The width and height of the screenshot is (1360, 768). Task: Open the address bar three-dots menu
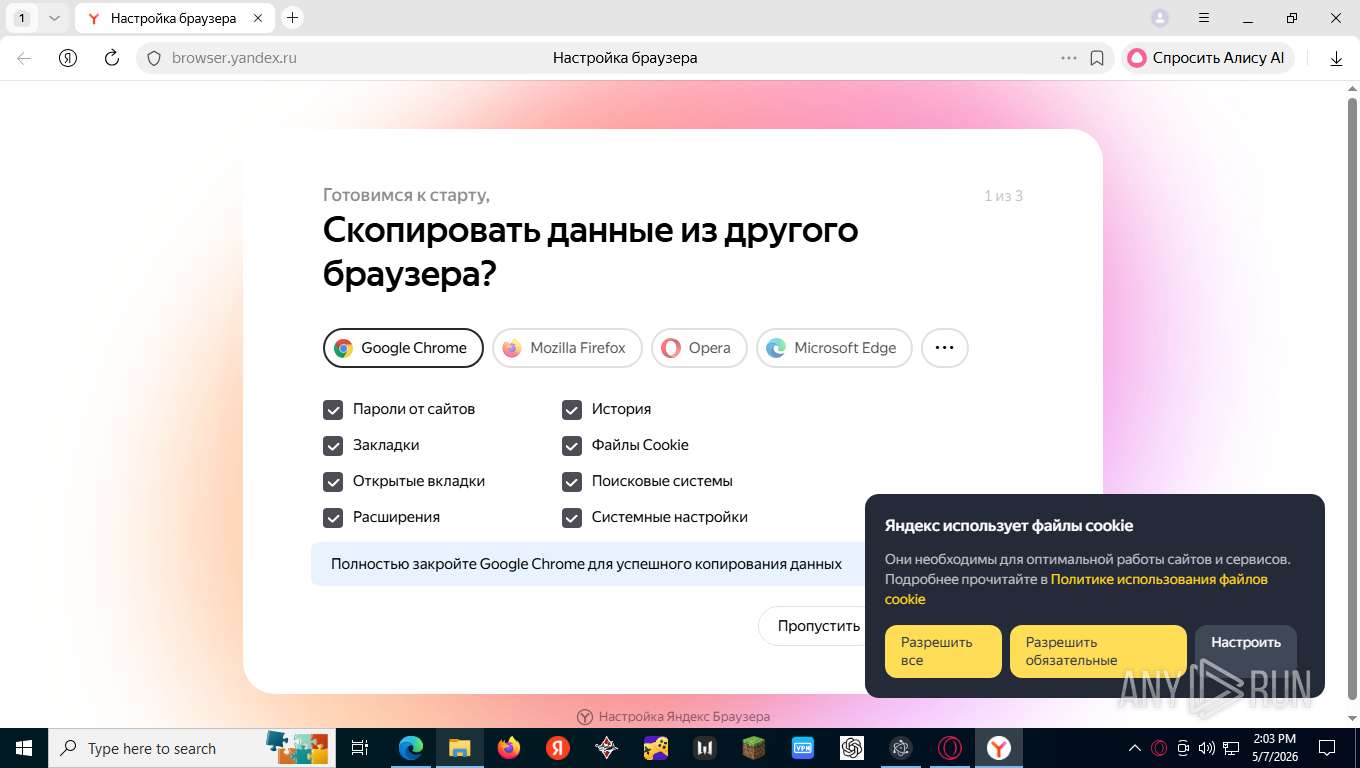coord(1069,58)
